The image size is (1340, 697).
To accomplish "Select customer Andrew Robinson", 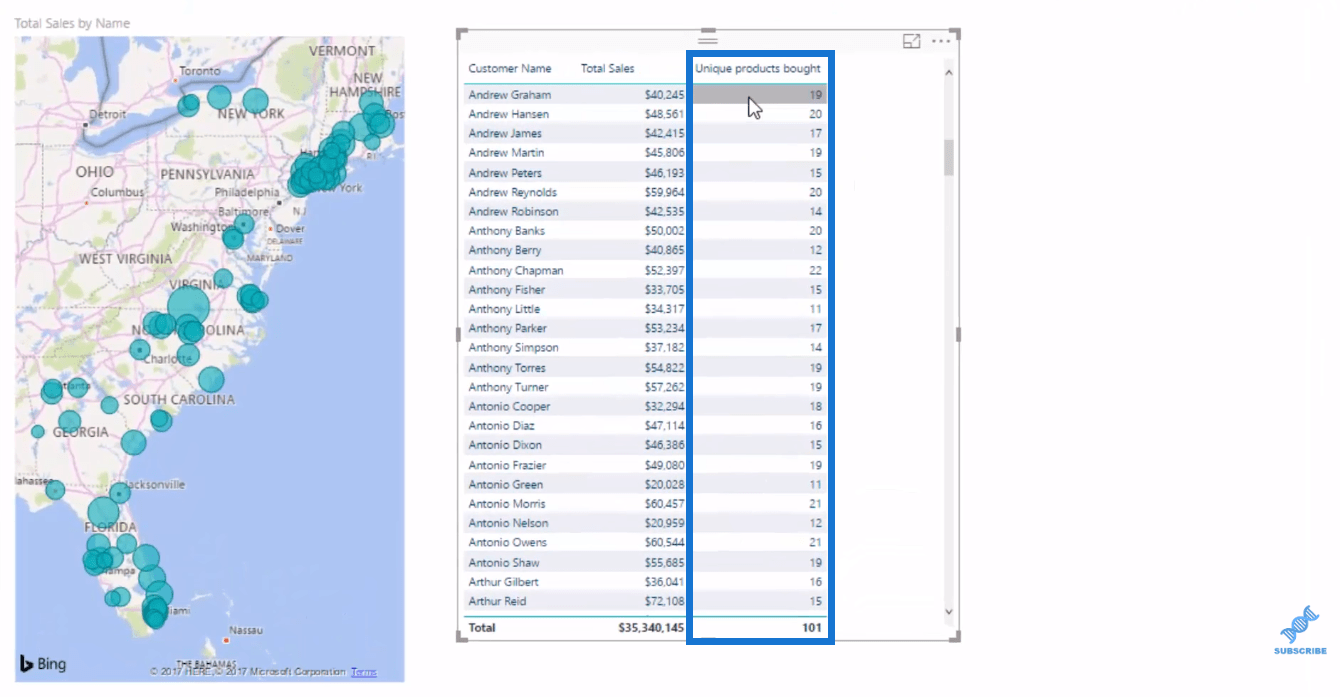I will 514,211.
